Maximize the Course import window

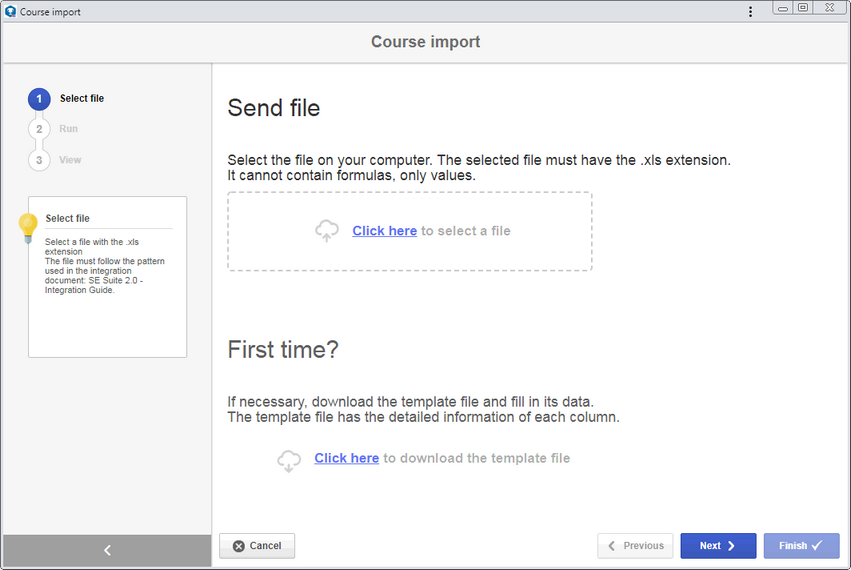point(803,8)
